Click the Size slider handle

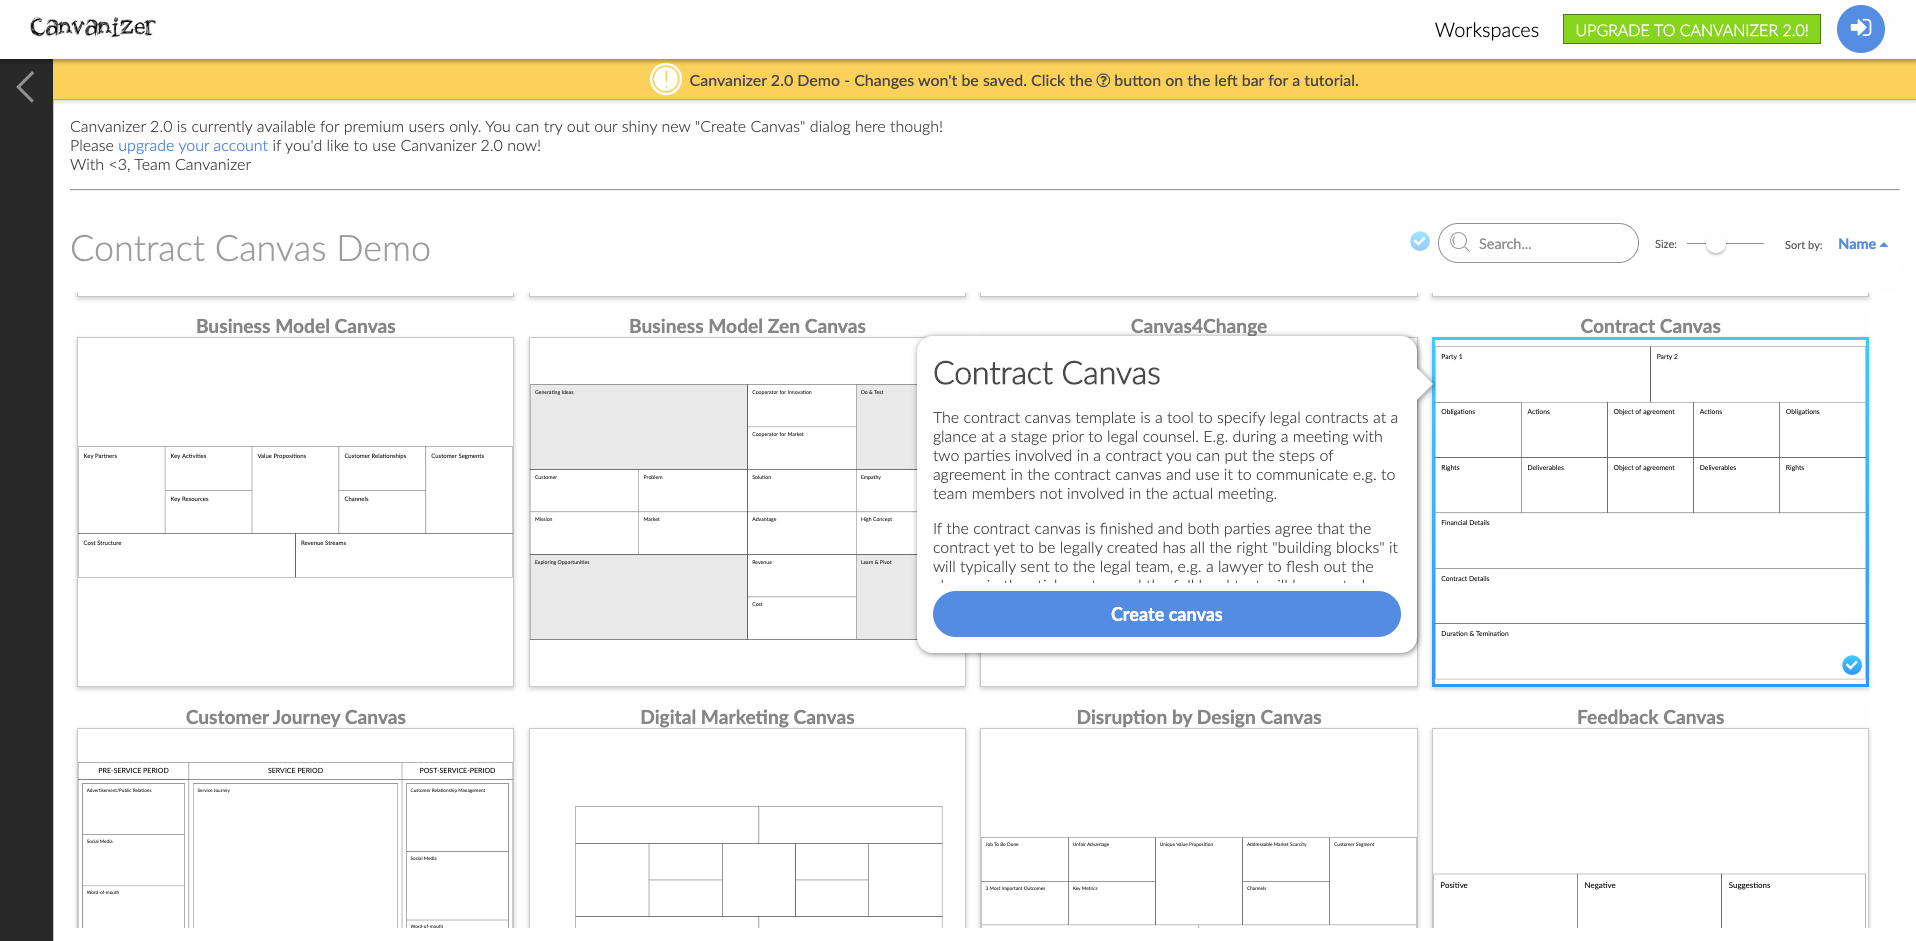(1716, 245)
